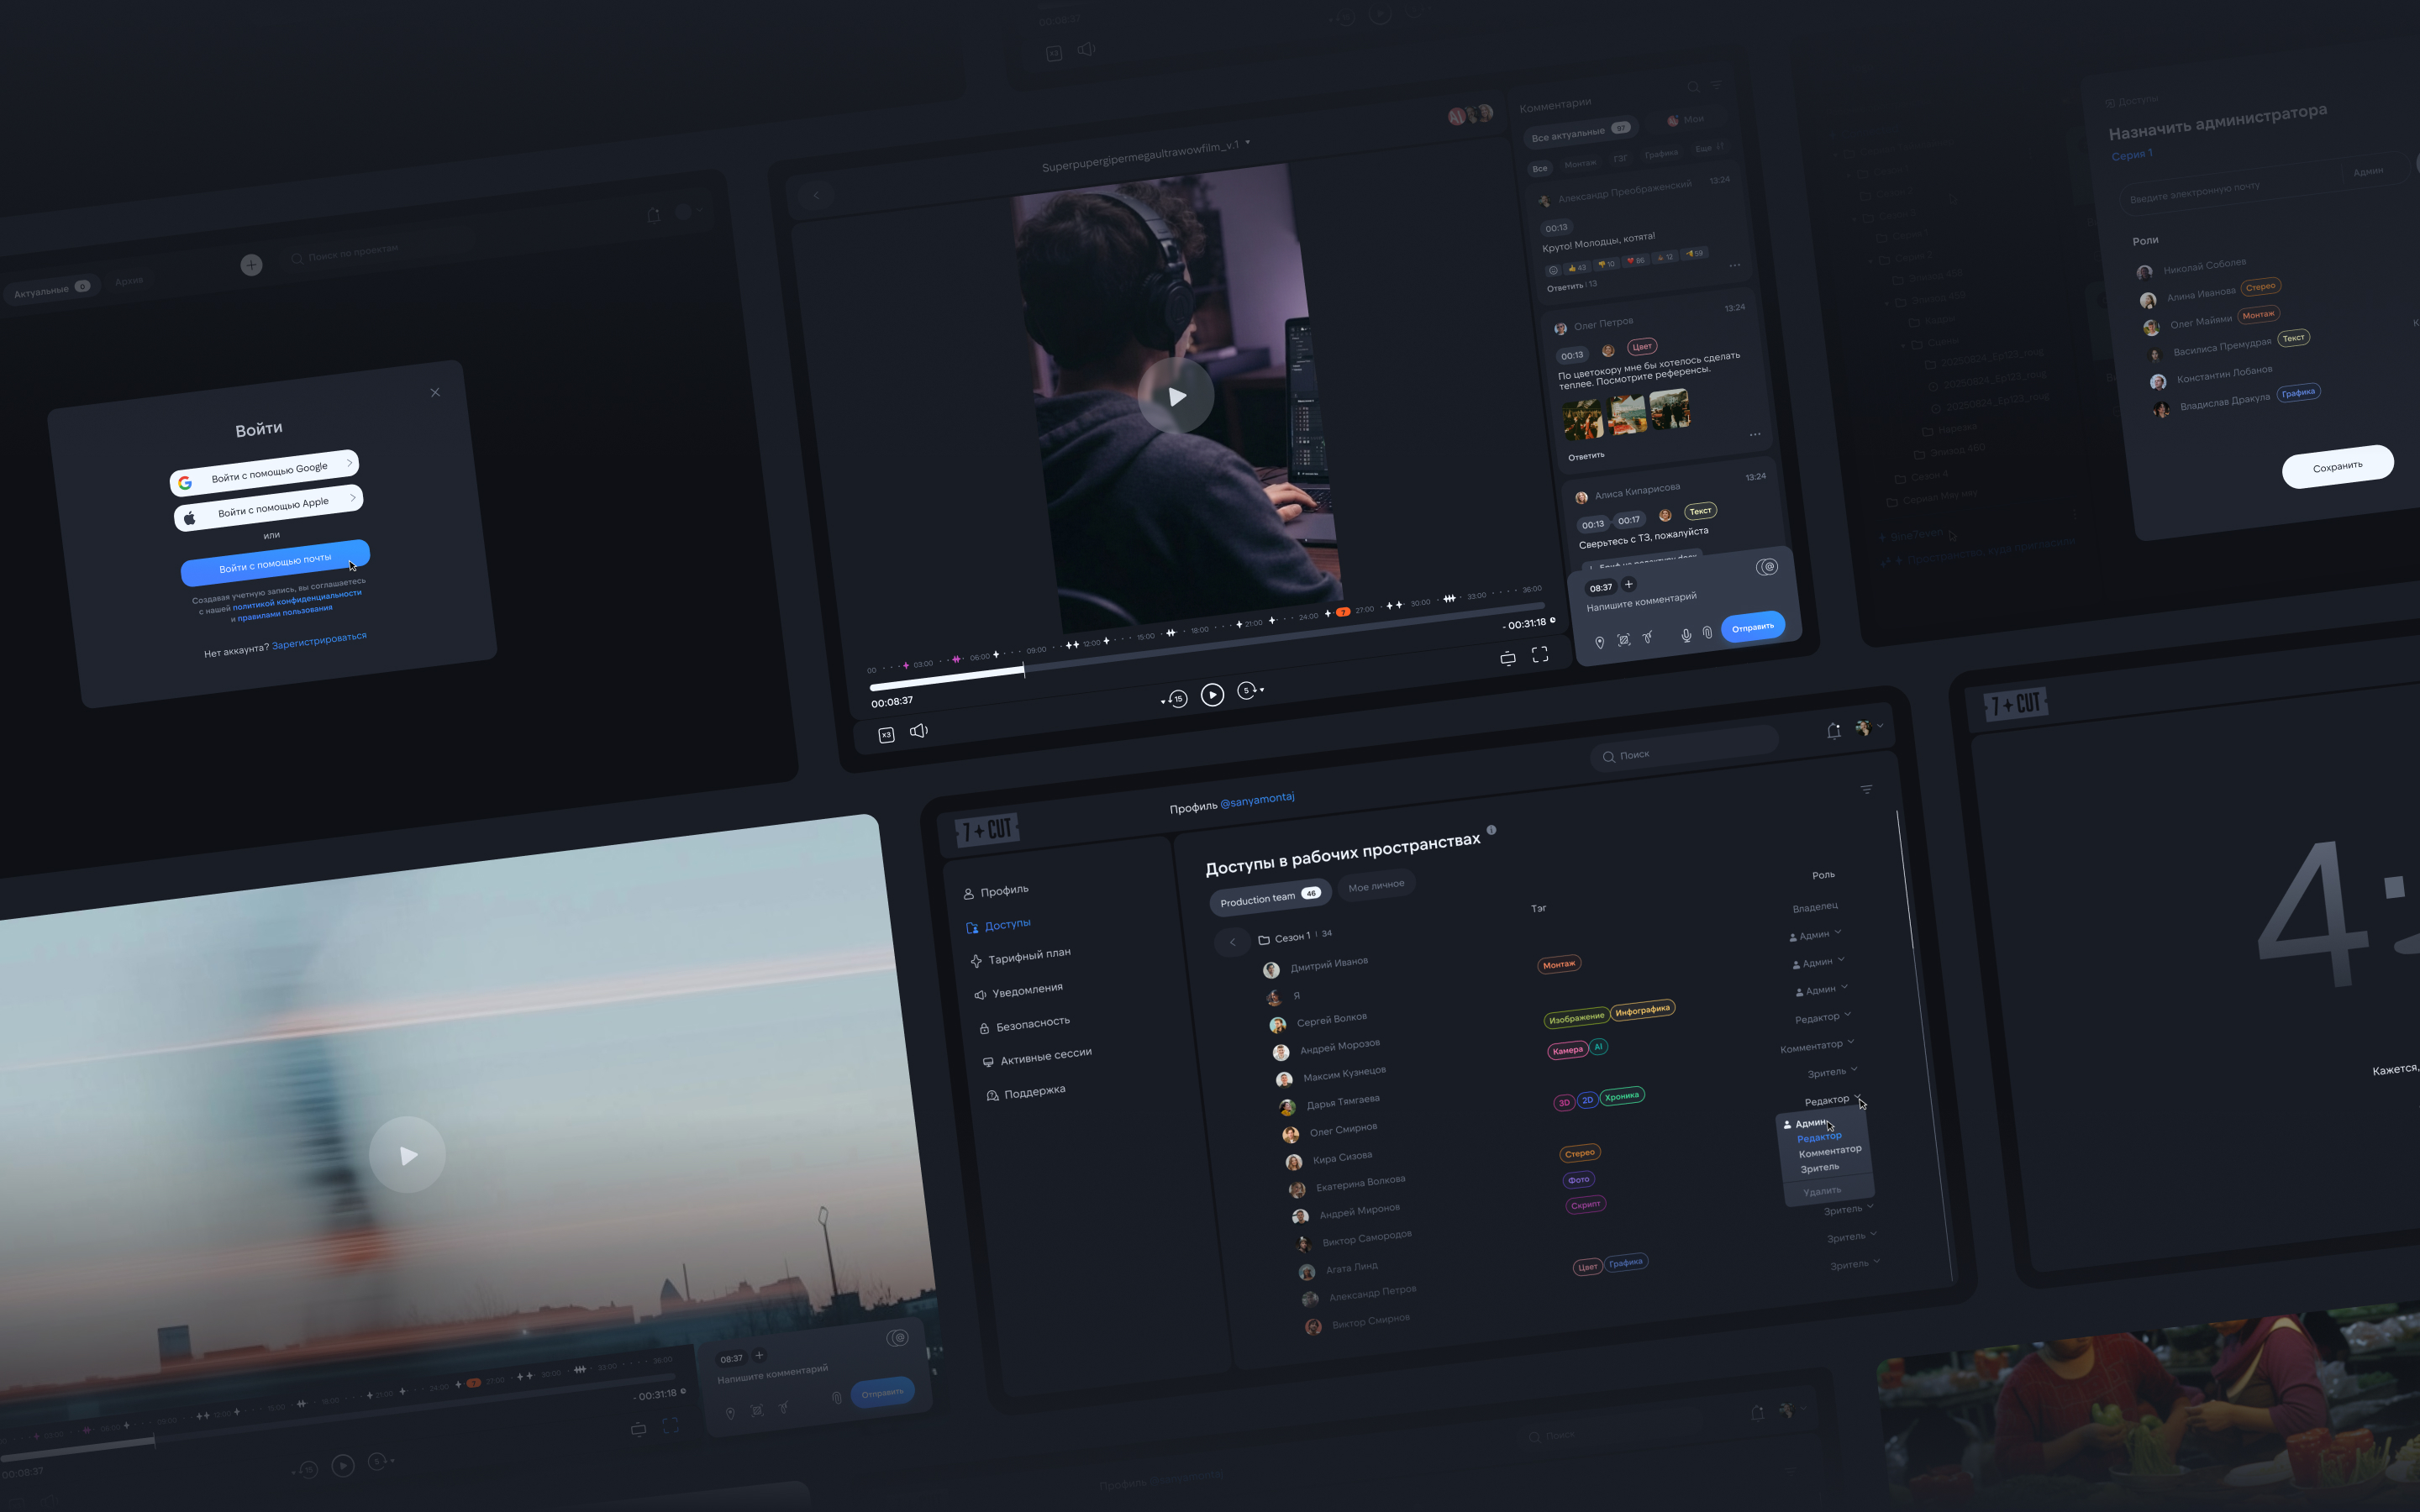Viewport: 2420px width, 1512px height.
Task: Click the microphone icon left of the Отправить button
Action: [x=1686, y=635]
